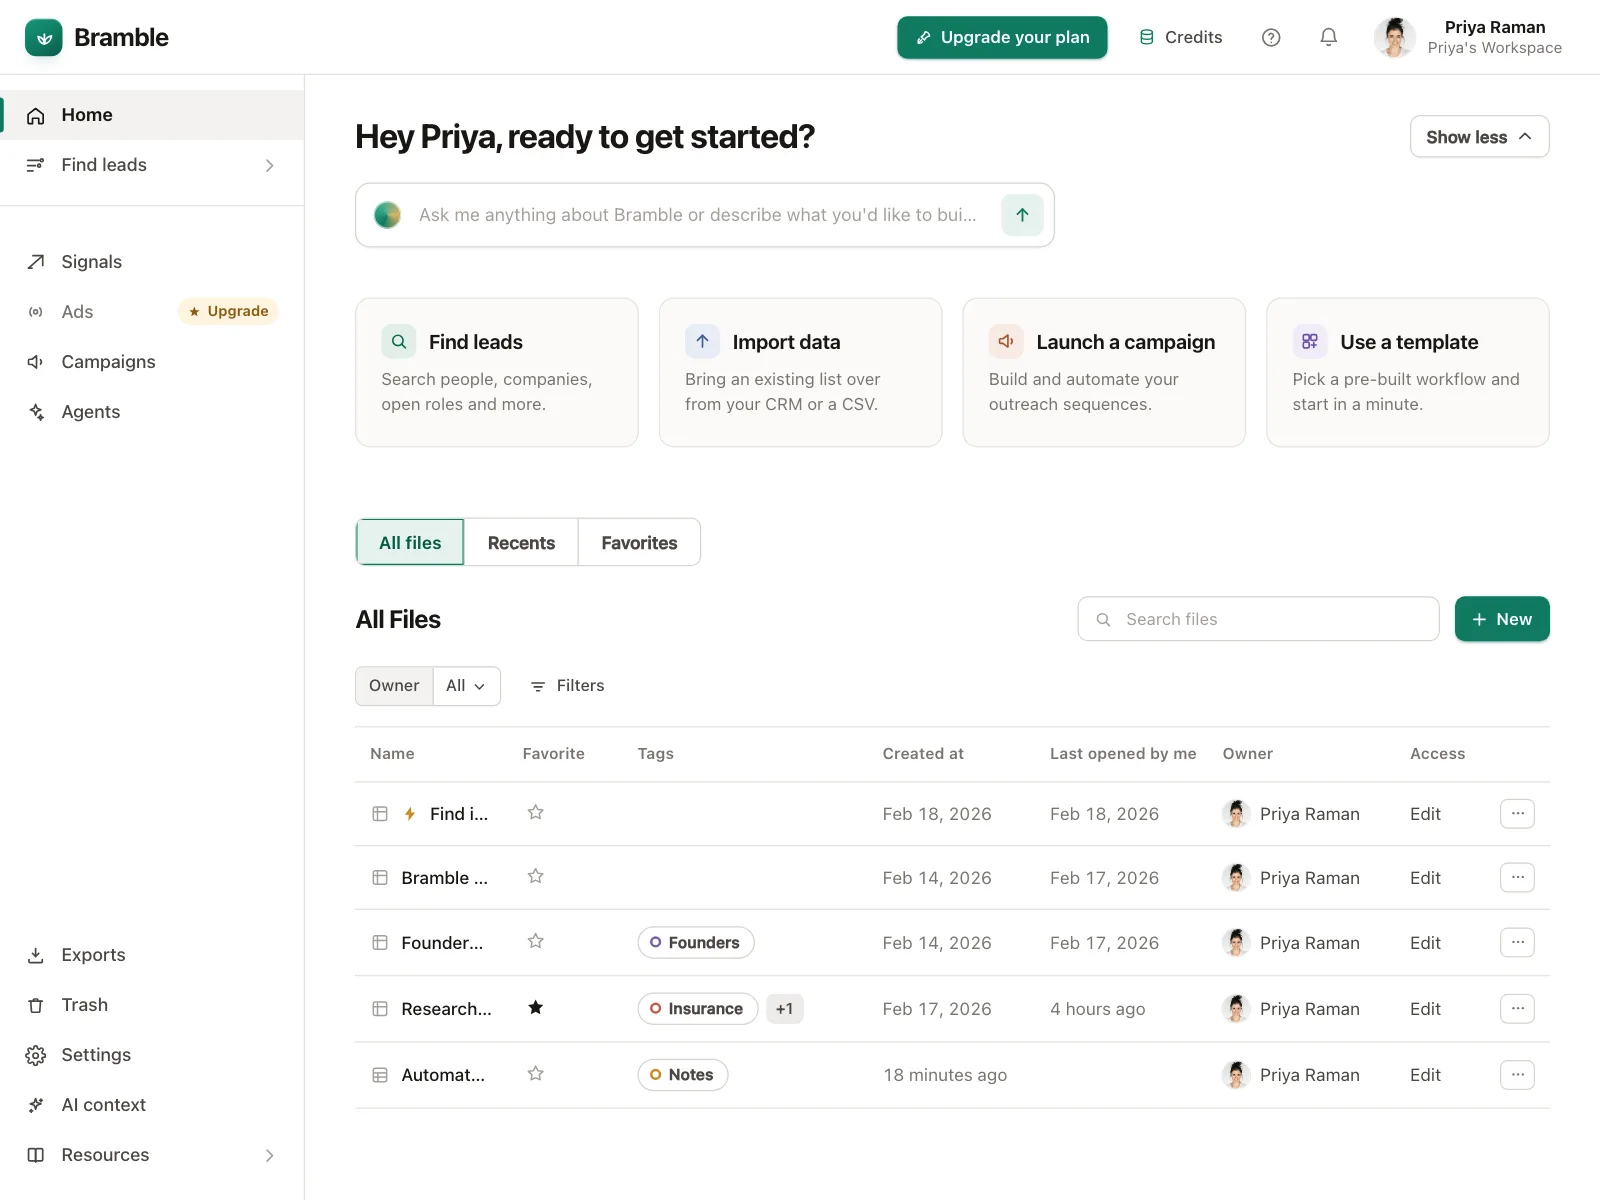This screenshot has width=1600, height=1200.
Task: Open AI context in sidebar
Action: click(x=152, y=1105)
